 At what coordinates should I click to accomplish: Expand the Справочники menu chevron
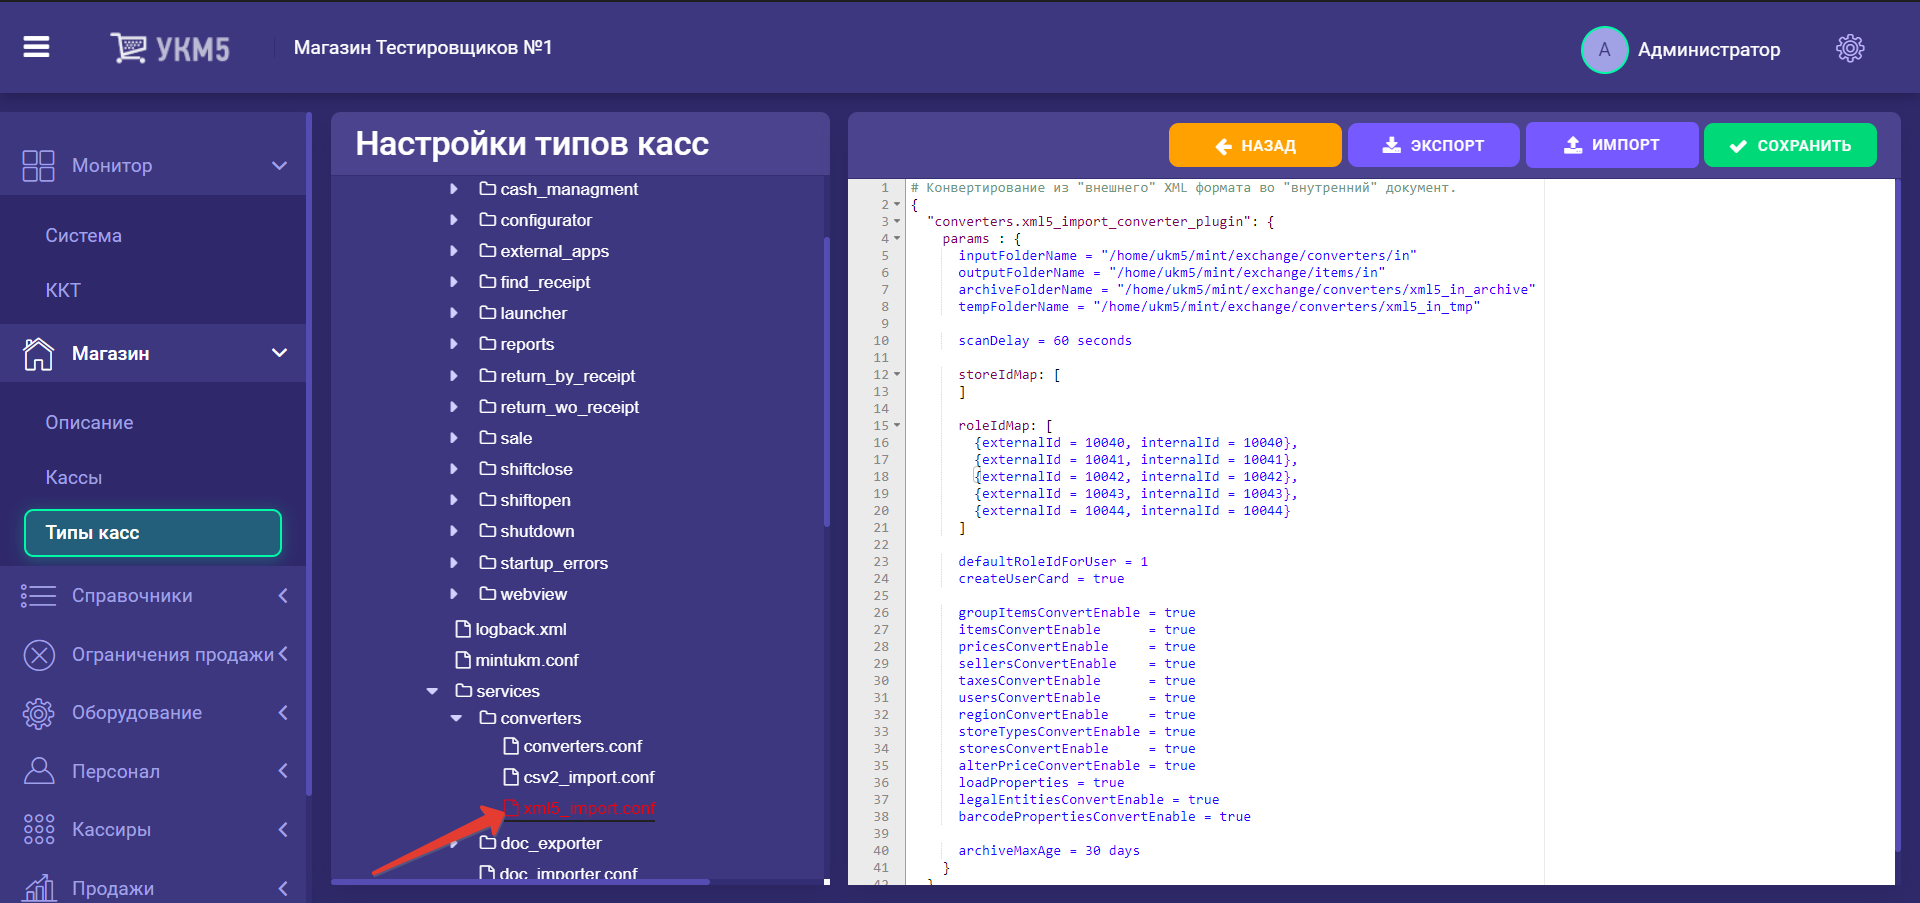click(x=283, y=596)
